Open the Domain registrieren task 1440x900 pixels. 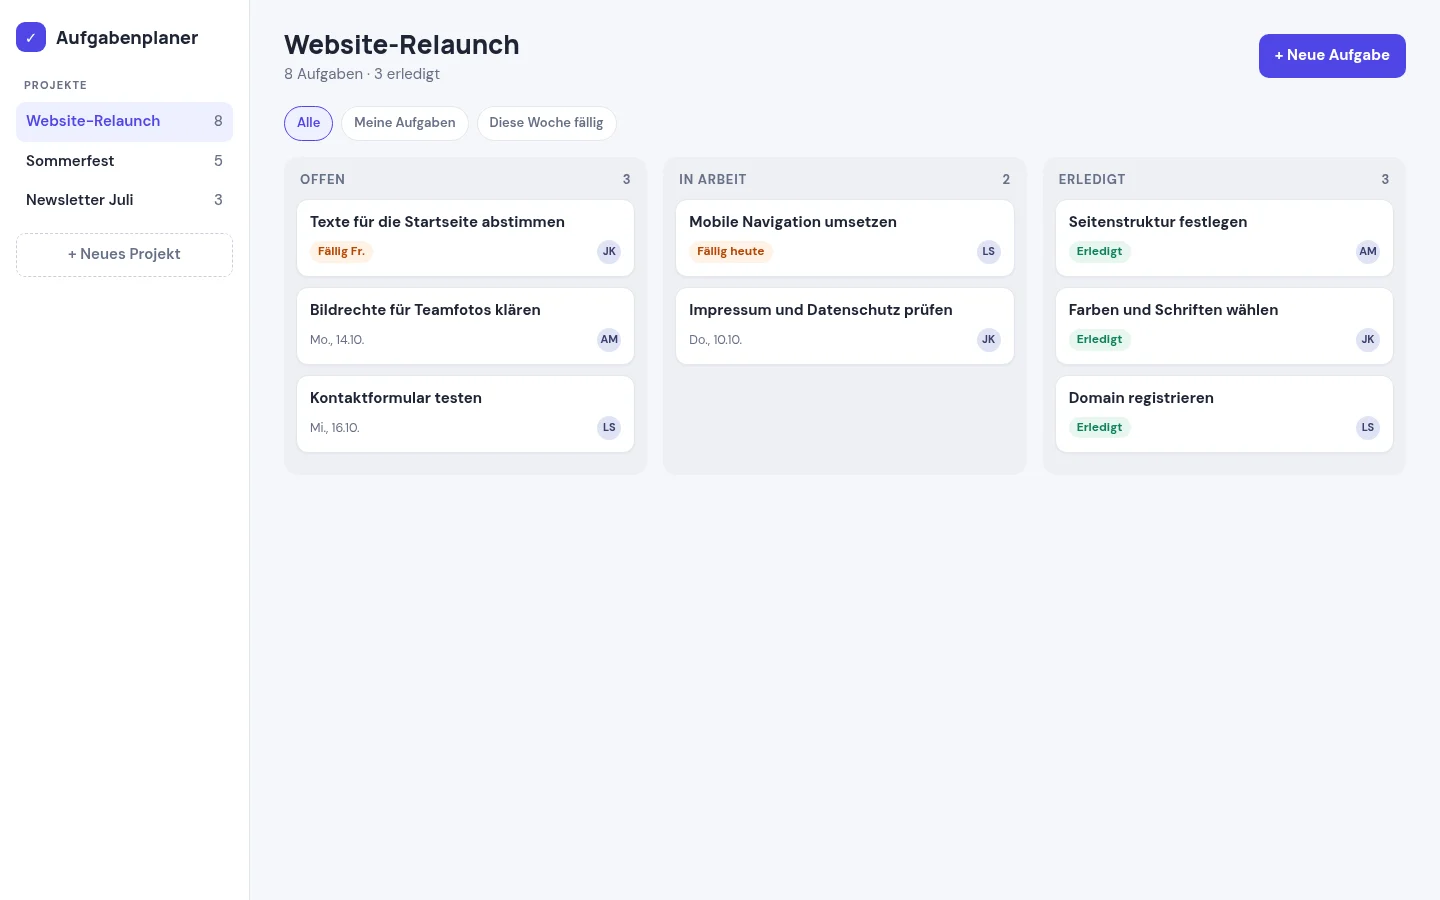pos(1224,414)
